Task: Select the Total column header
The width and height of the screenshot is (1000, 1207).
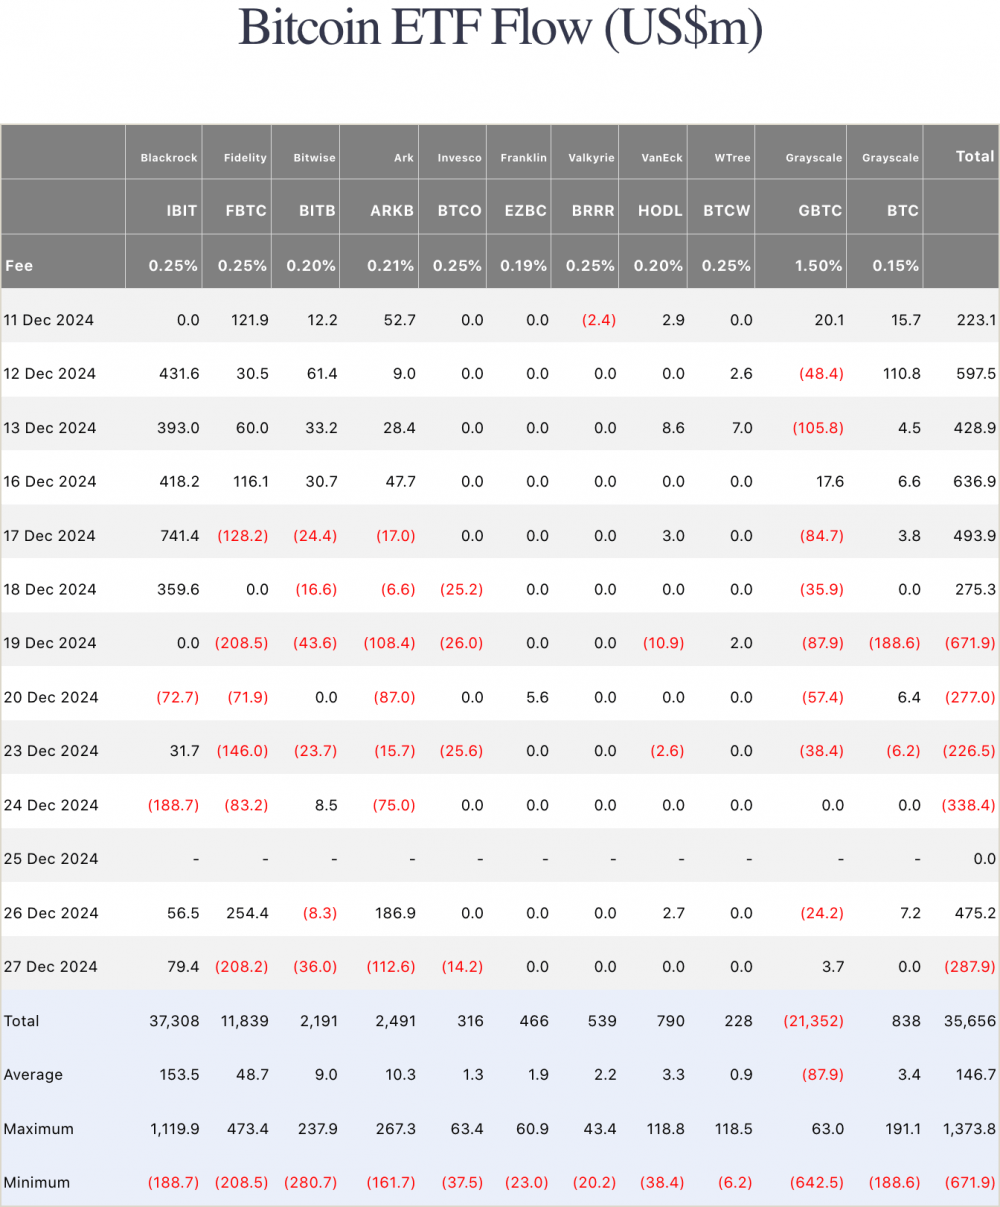Action: tap(974, 157)
